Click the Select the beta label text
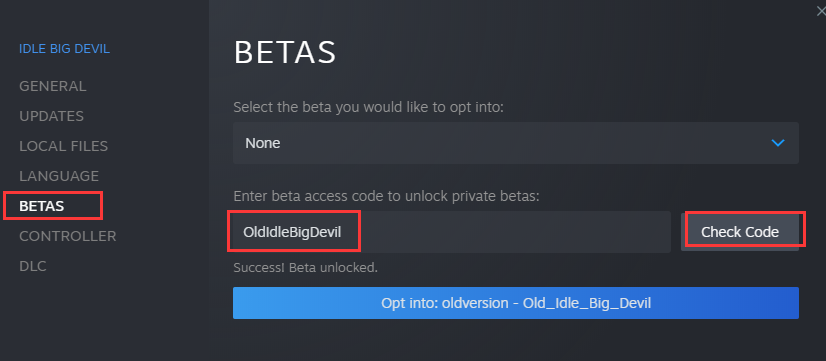The height and width of the screenshot is (361, 826). 369,108
